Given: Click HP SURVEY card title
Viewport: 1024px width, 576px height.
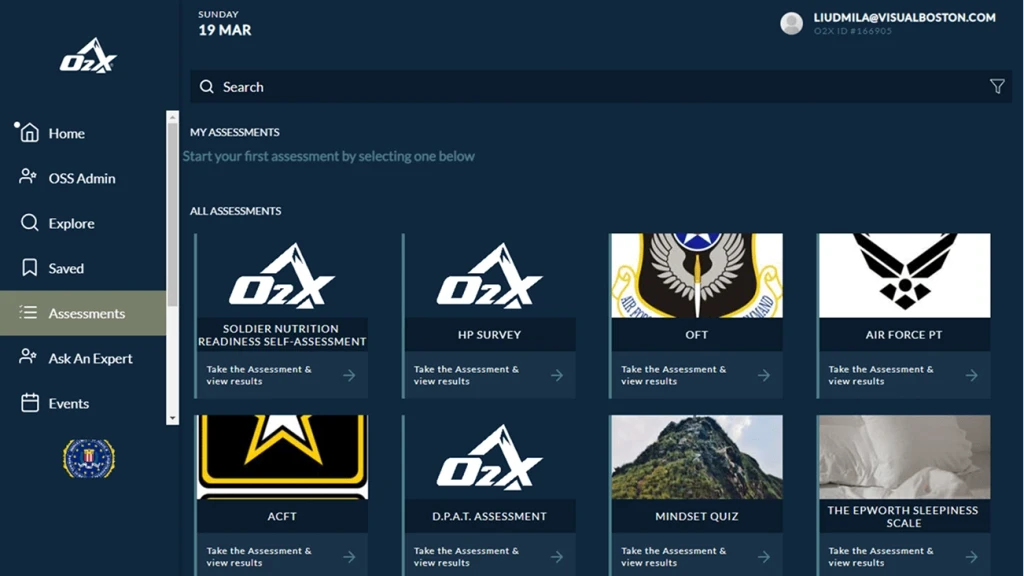Looking at the screenshot, I should 489,335.
